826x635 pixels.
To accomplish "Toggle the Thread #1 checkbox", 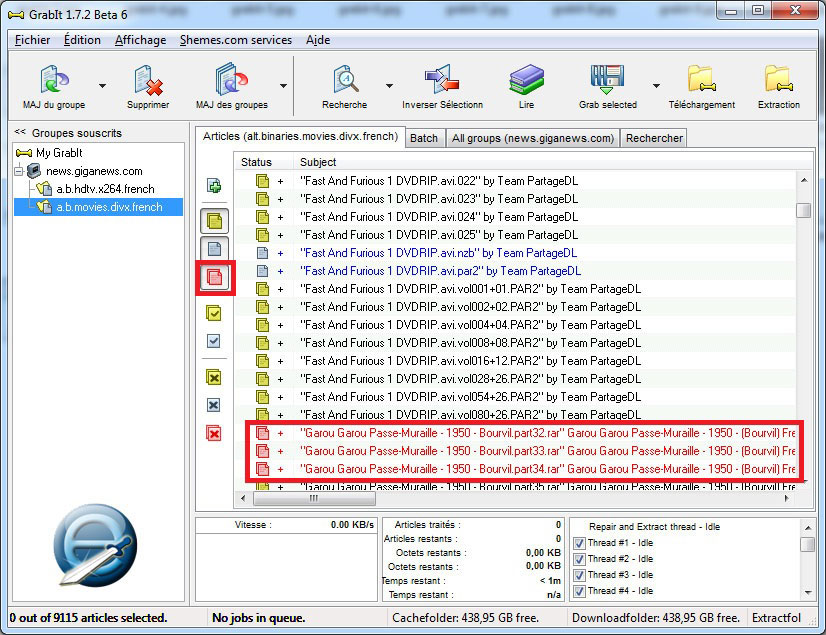I will click(x=579, y=543).
